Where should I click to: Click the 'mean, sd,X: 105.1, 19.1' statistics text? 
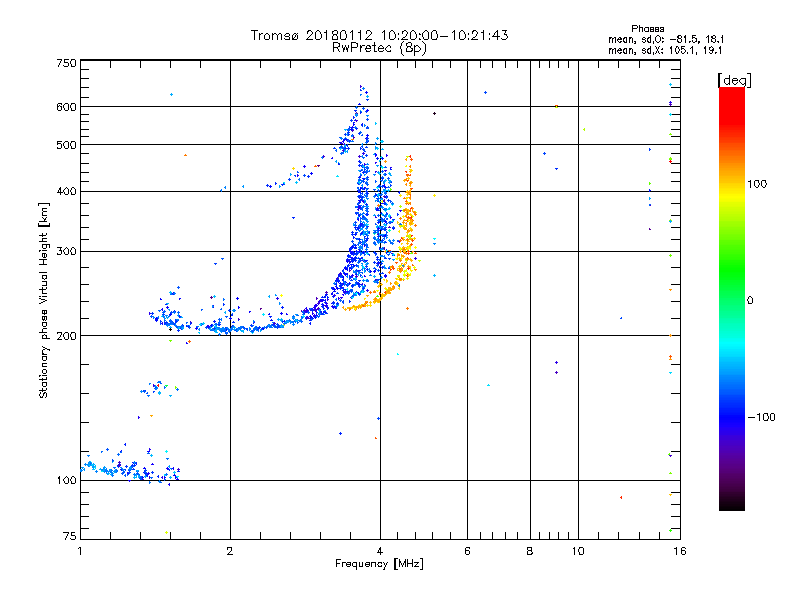point(665,51)
